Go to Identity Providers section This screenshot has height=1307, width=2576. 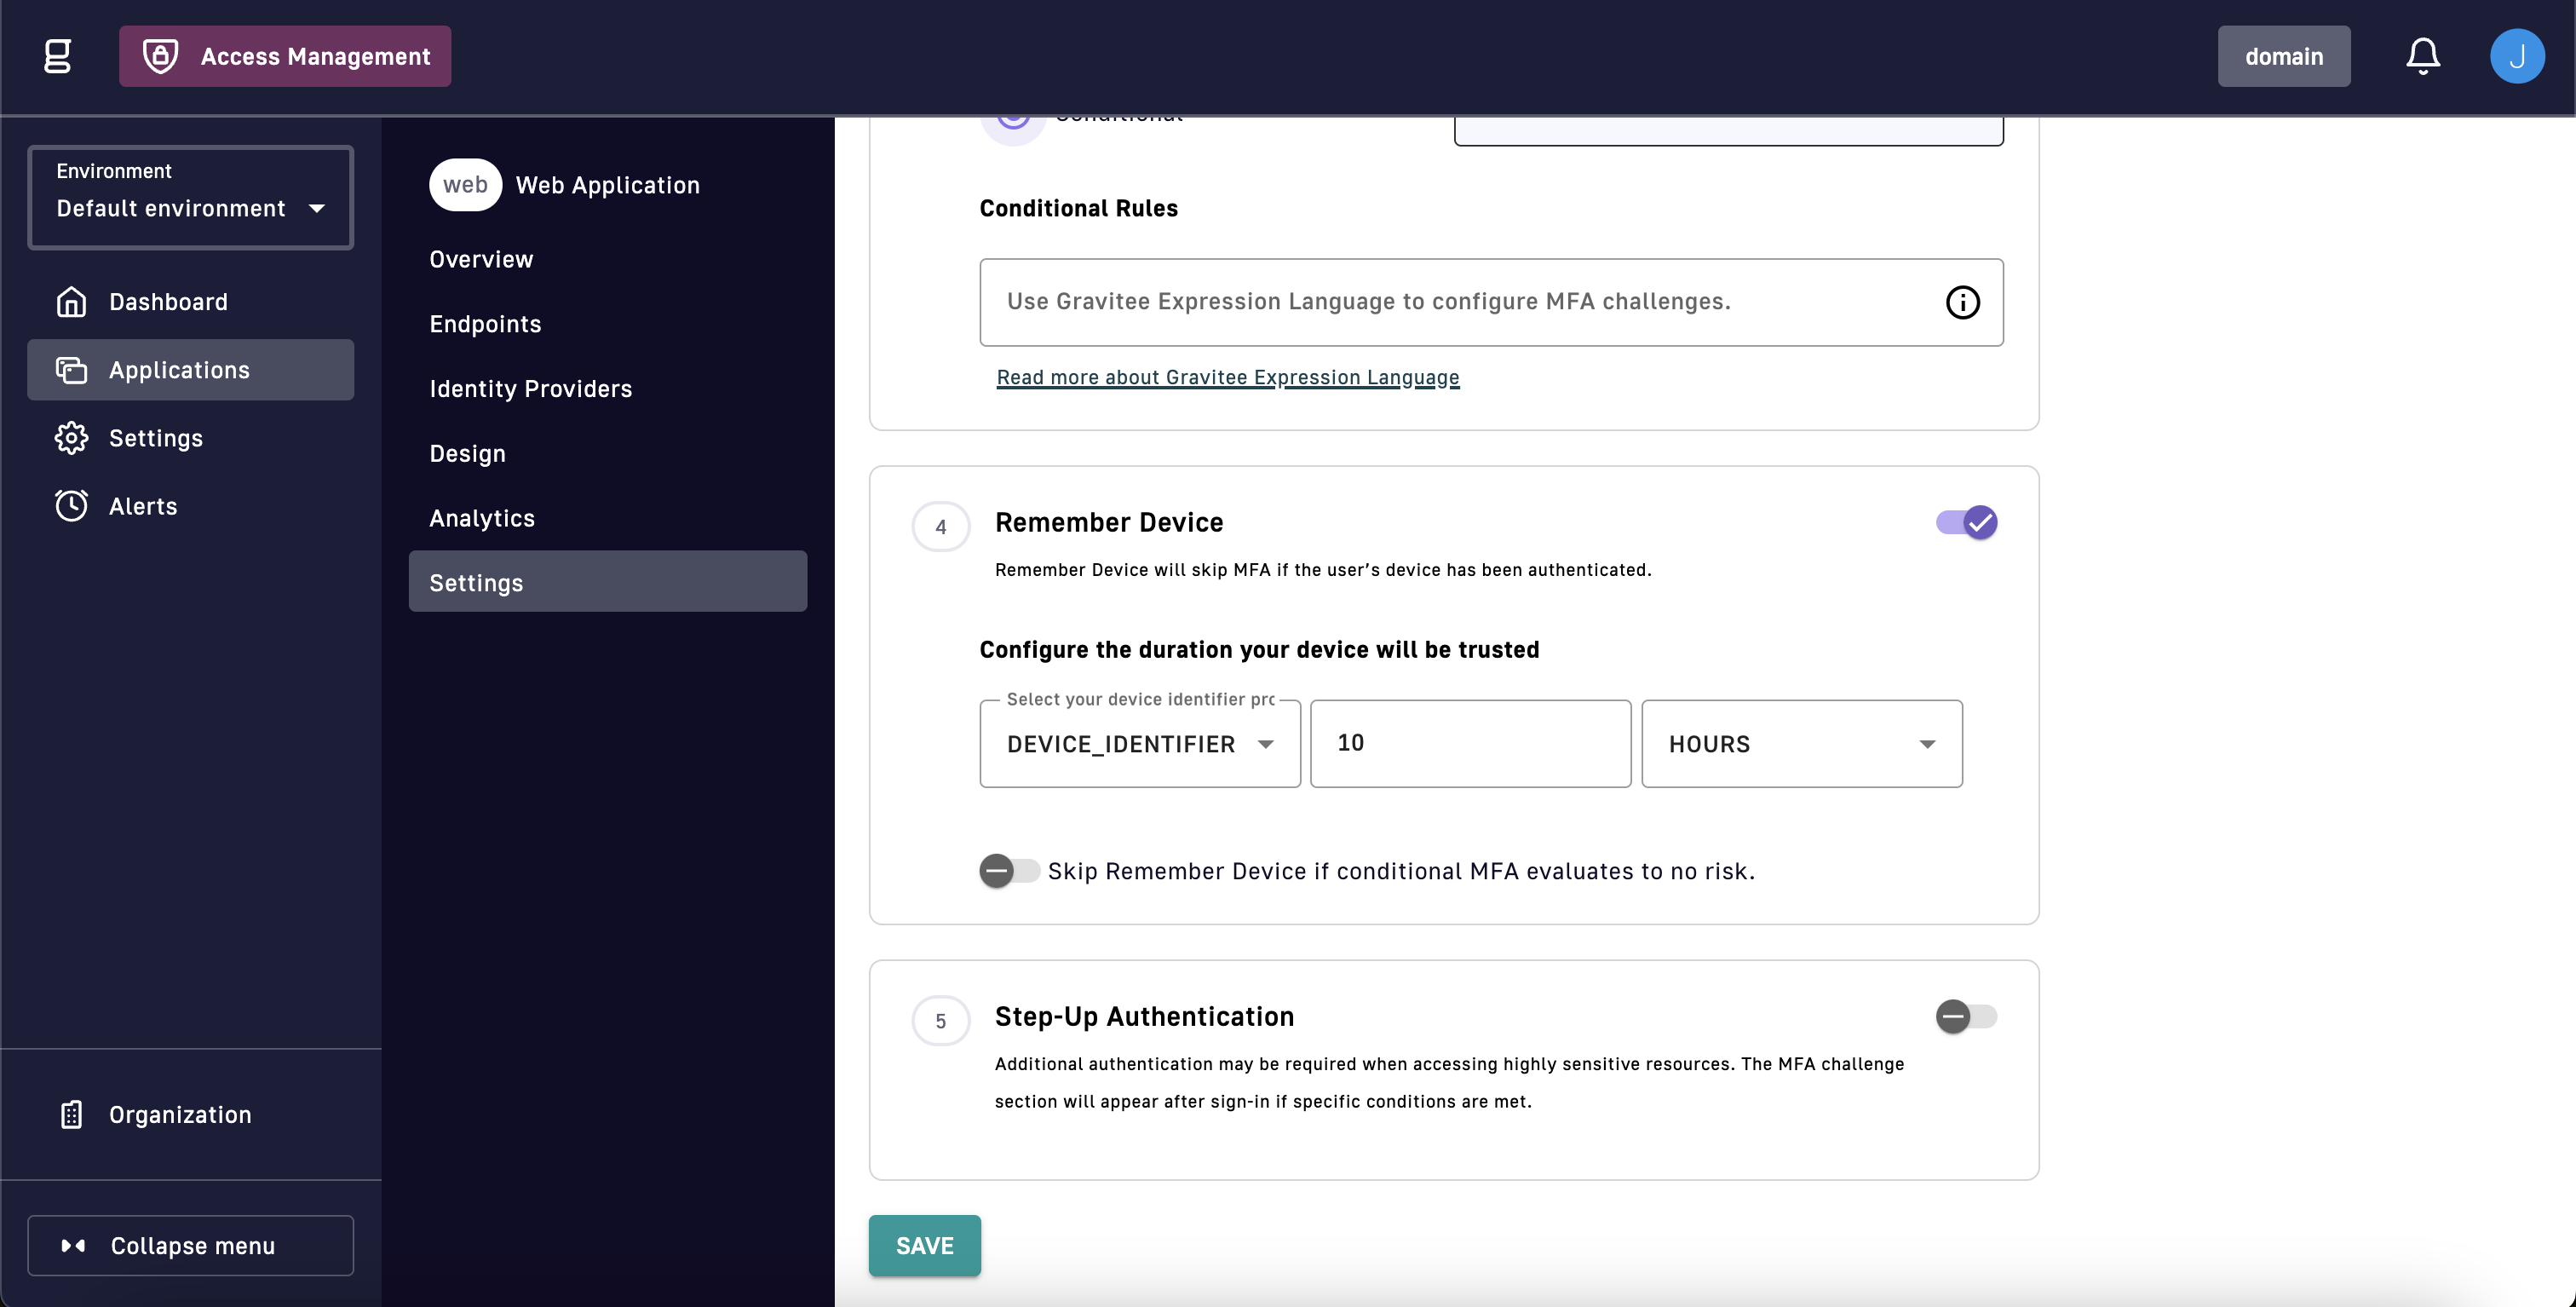click(530, 389)
